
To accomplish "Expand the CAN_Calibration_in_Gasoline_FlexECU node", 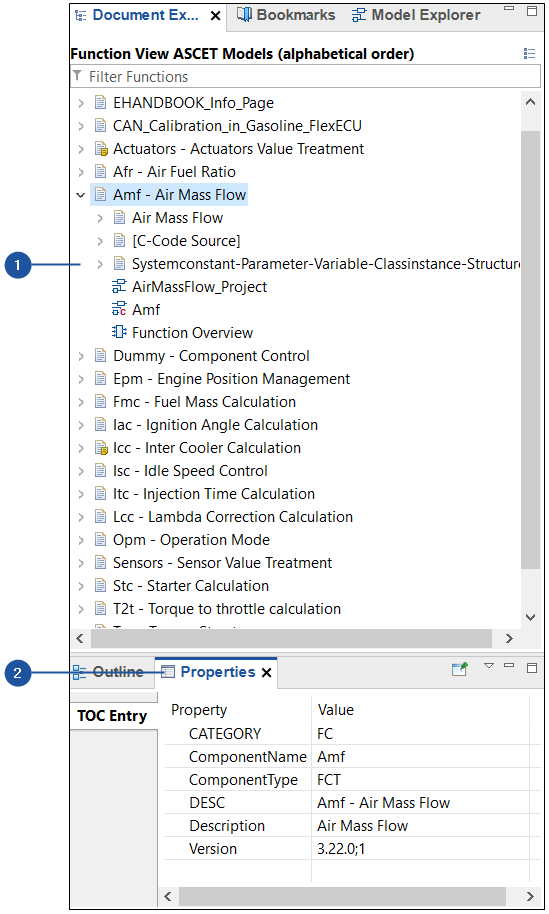I will click(81, 126).
